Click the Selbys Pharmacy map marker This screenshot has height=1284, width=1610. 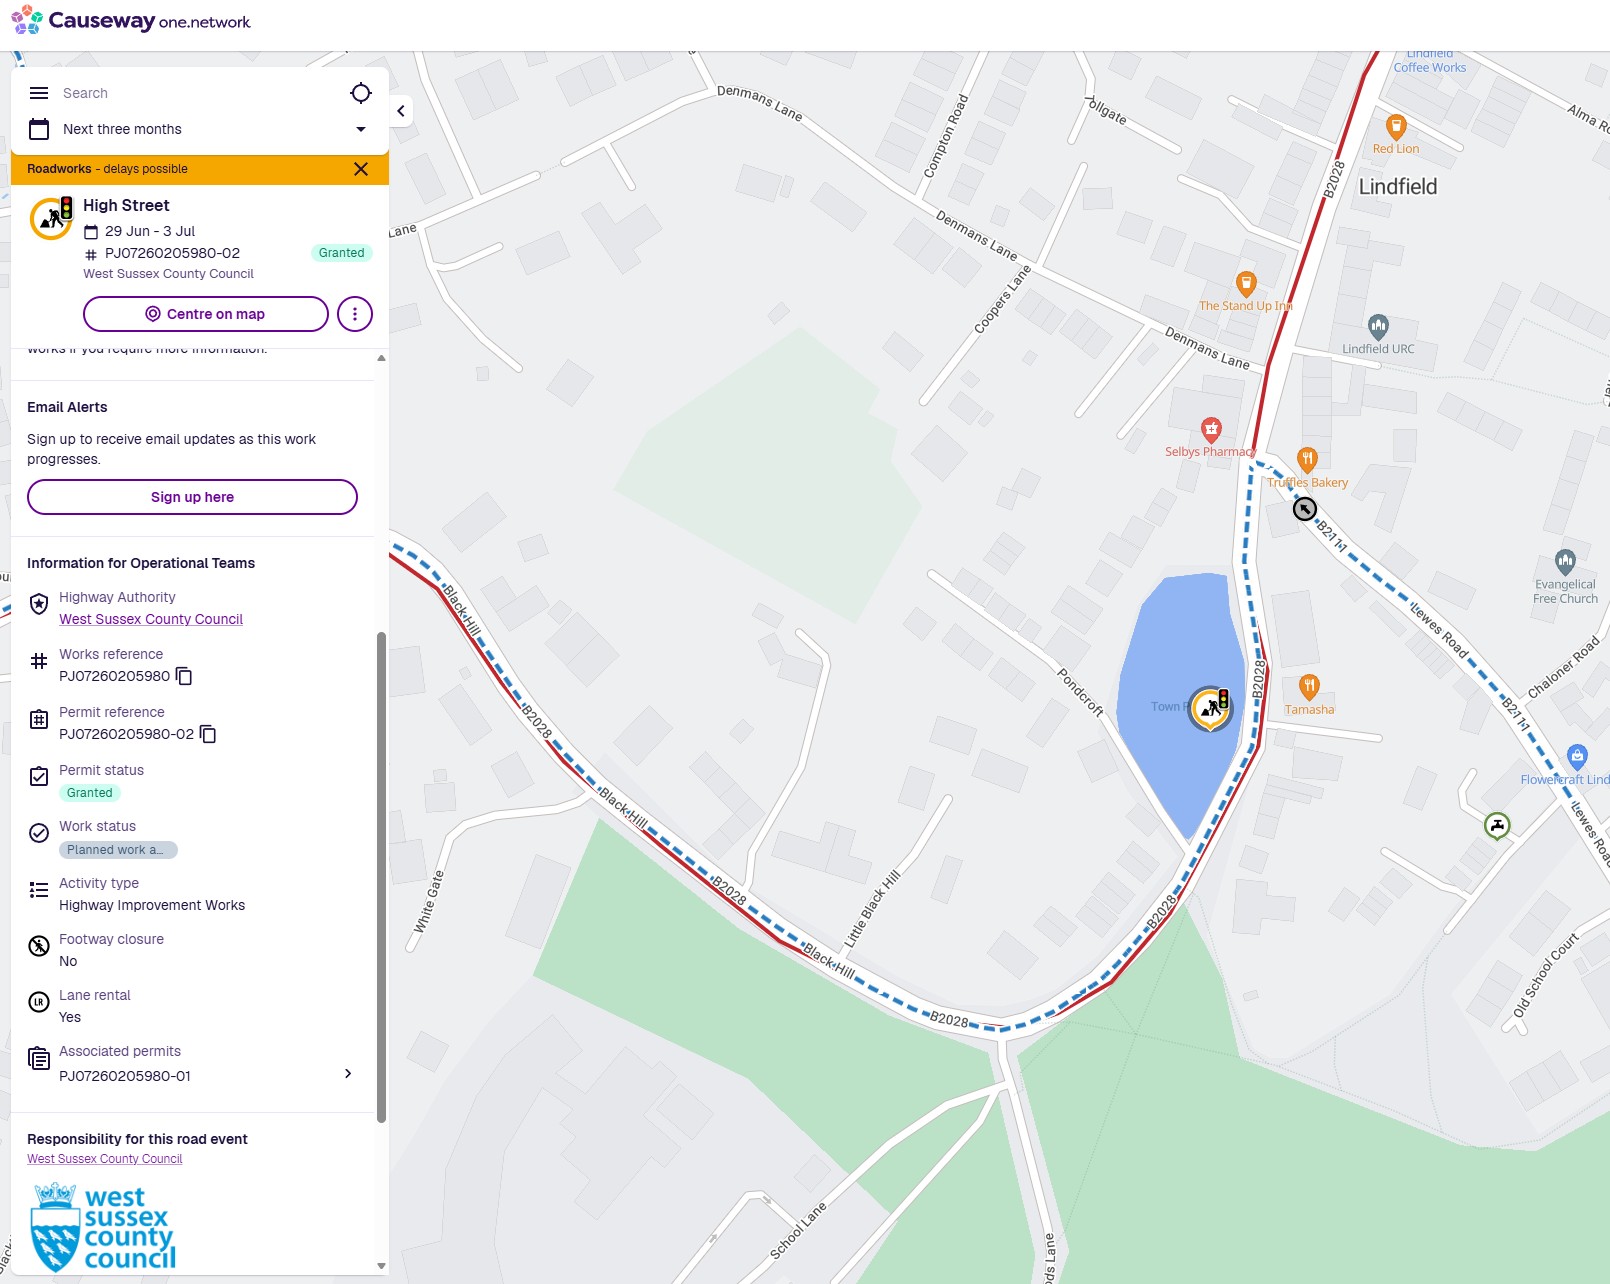point(1212,430)
